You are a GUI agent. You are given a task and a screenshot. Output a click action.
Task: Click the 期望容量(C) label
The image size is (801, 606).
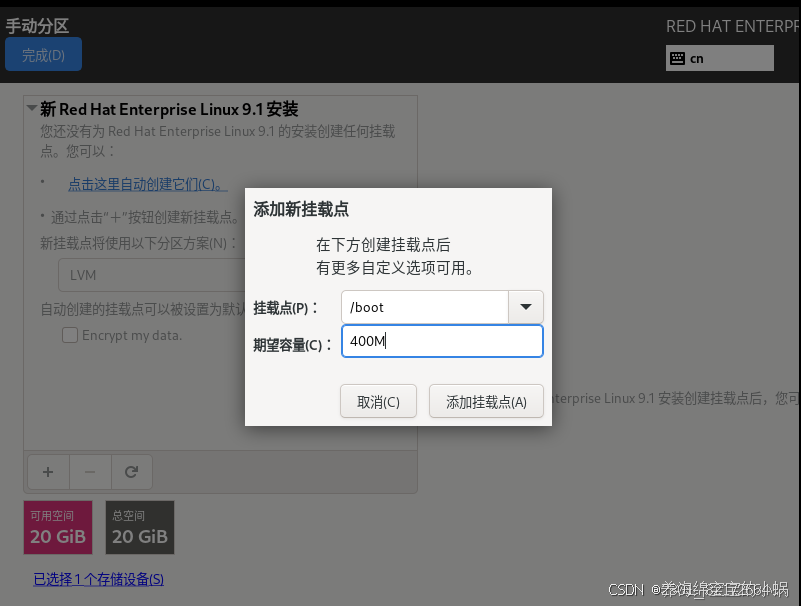coord(293,345)
